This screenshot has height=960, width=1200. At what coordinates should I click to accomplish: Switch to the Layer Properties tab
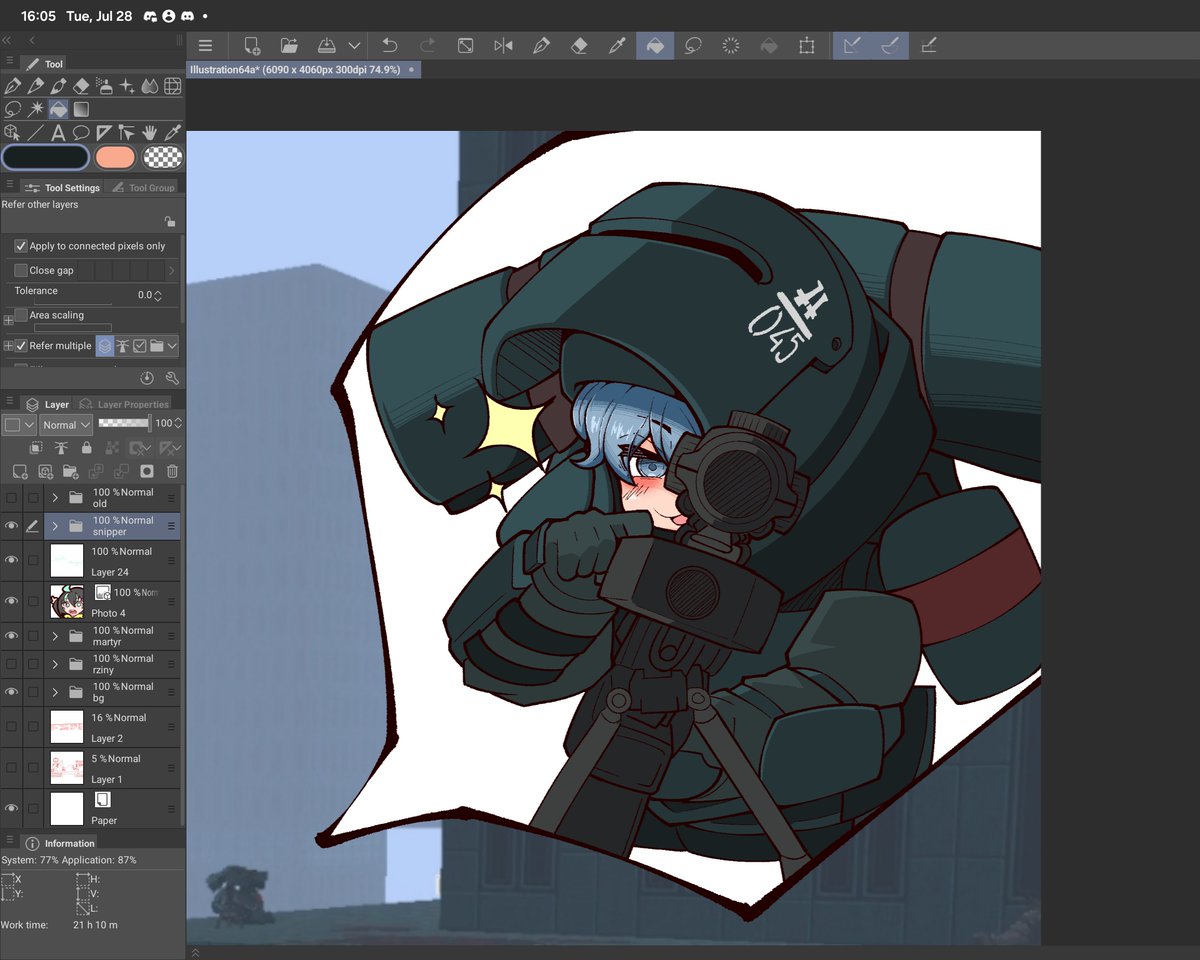(125, 404)
